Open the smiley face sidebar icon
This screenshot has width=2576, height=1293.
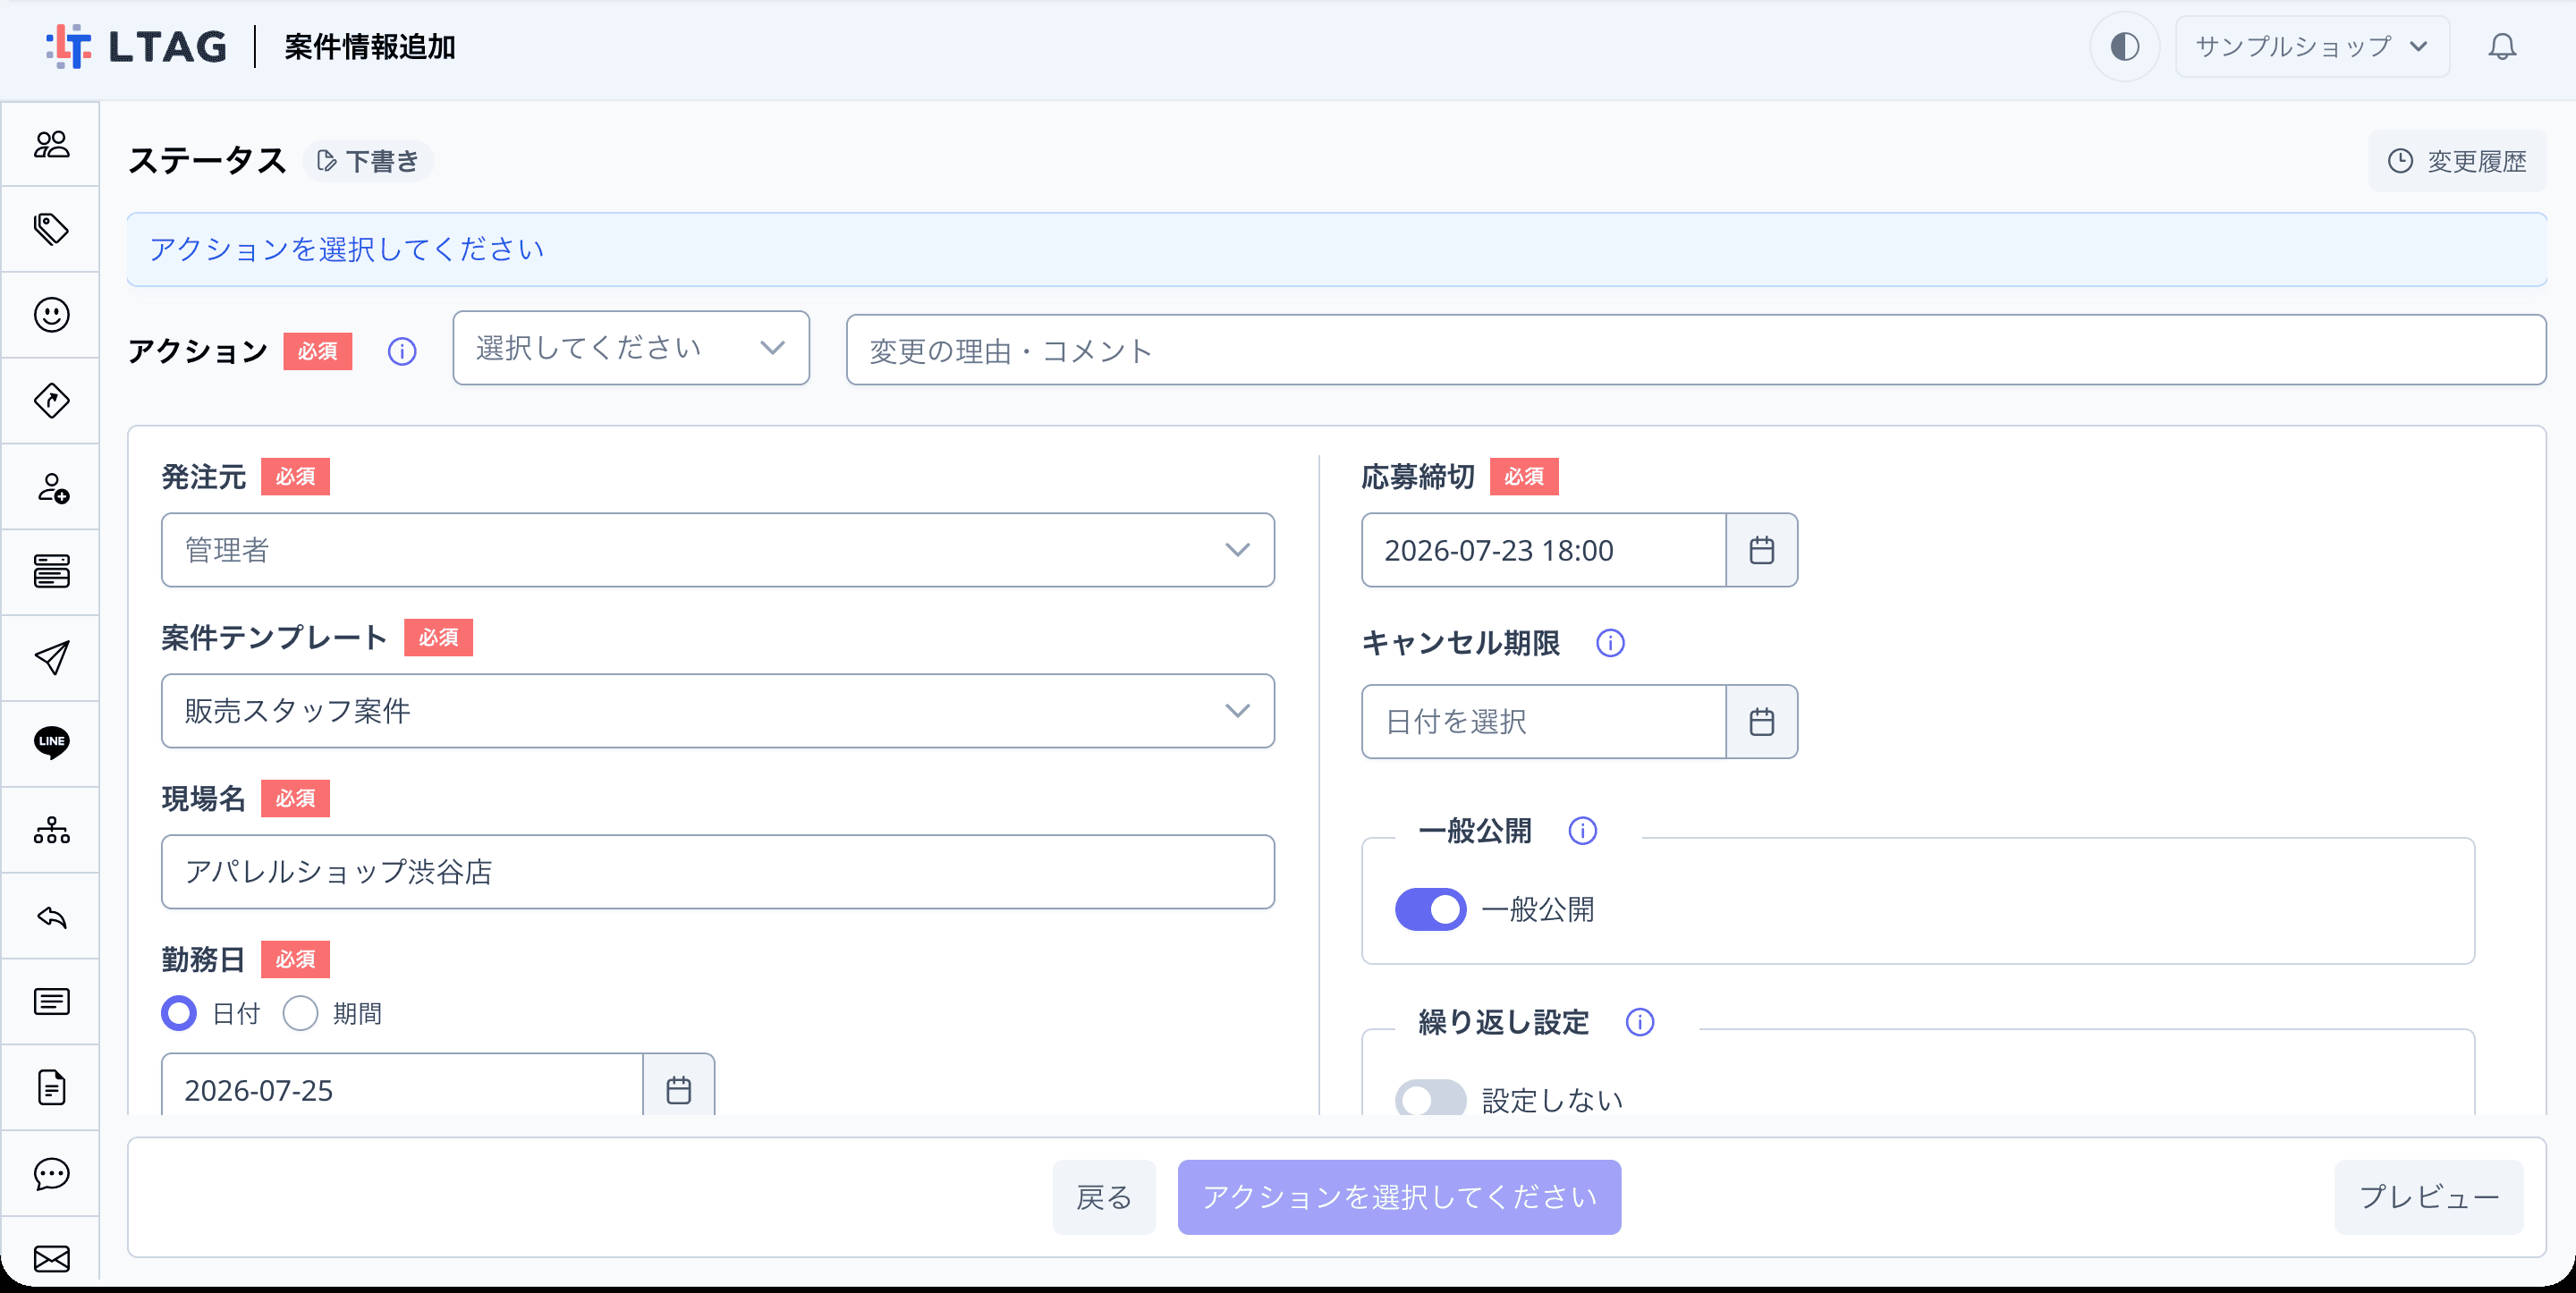pos(51,315)
